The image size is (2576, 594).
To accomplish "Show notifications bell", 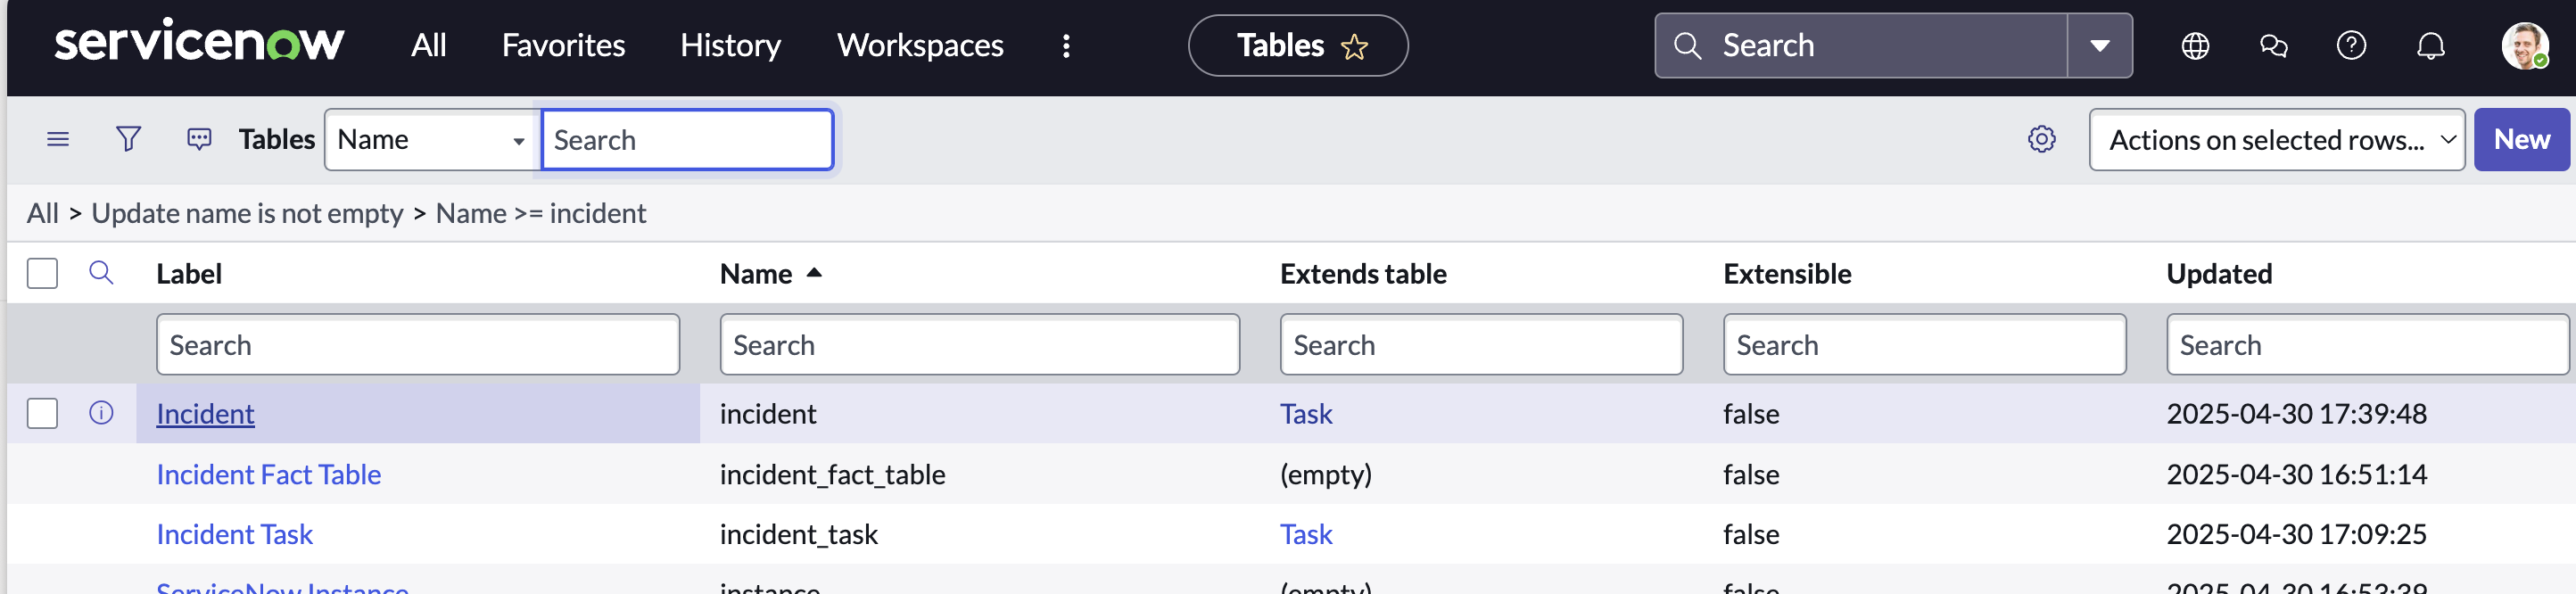I will (x=2431, y=46).
